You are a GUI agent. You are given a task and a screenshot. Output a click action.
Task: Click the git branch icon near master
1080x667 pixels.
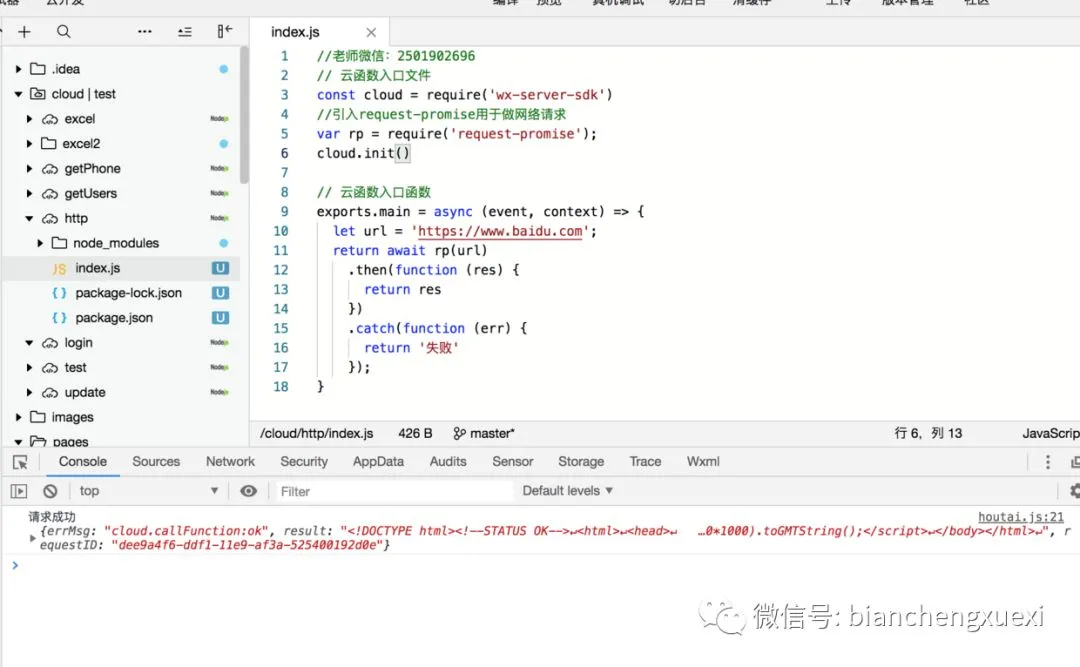coord(459,433)
